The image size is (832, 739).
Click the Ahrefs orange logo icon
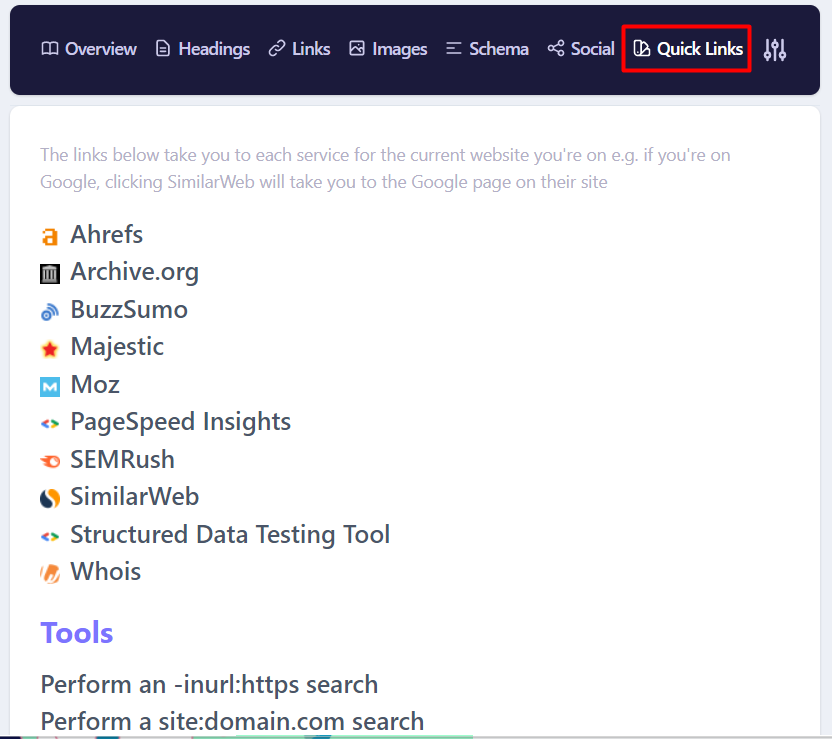click(x=50, y=236)
